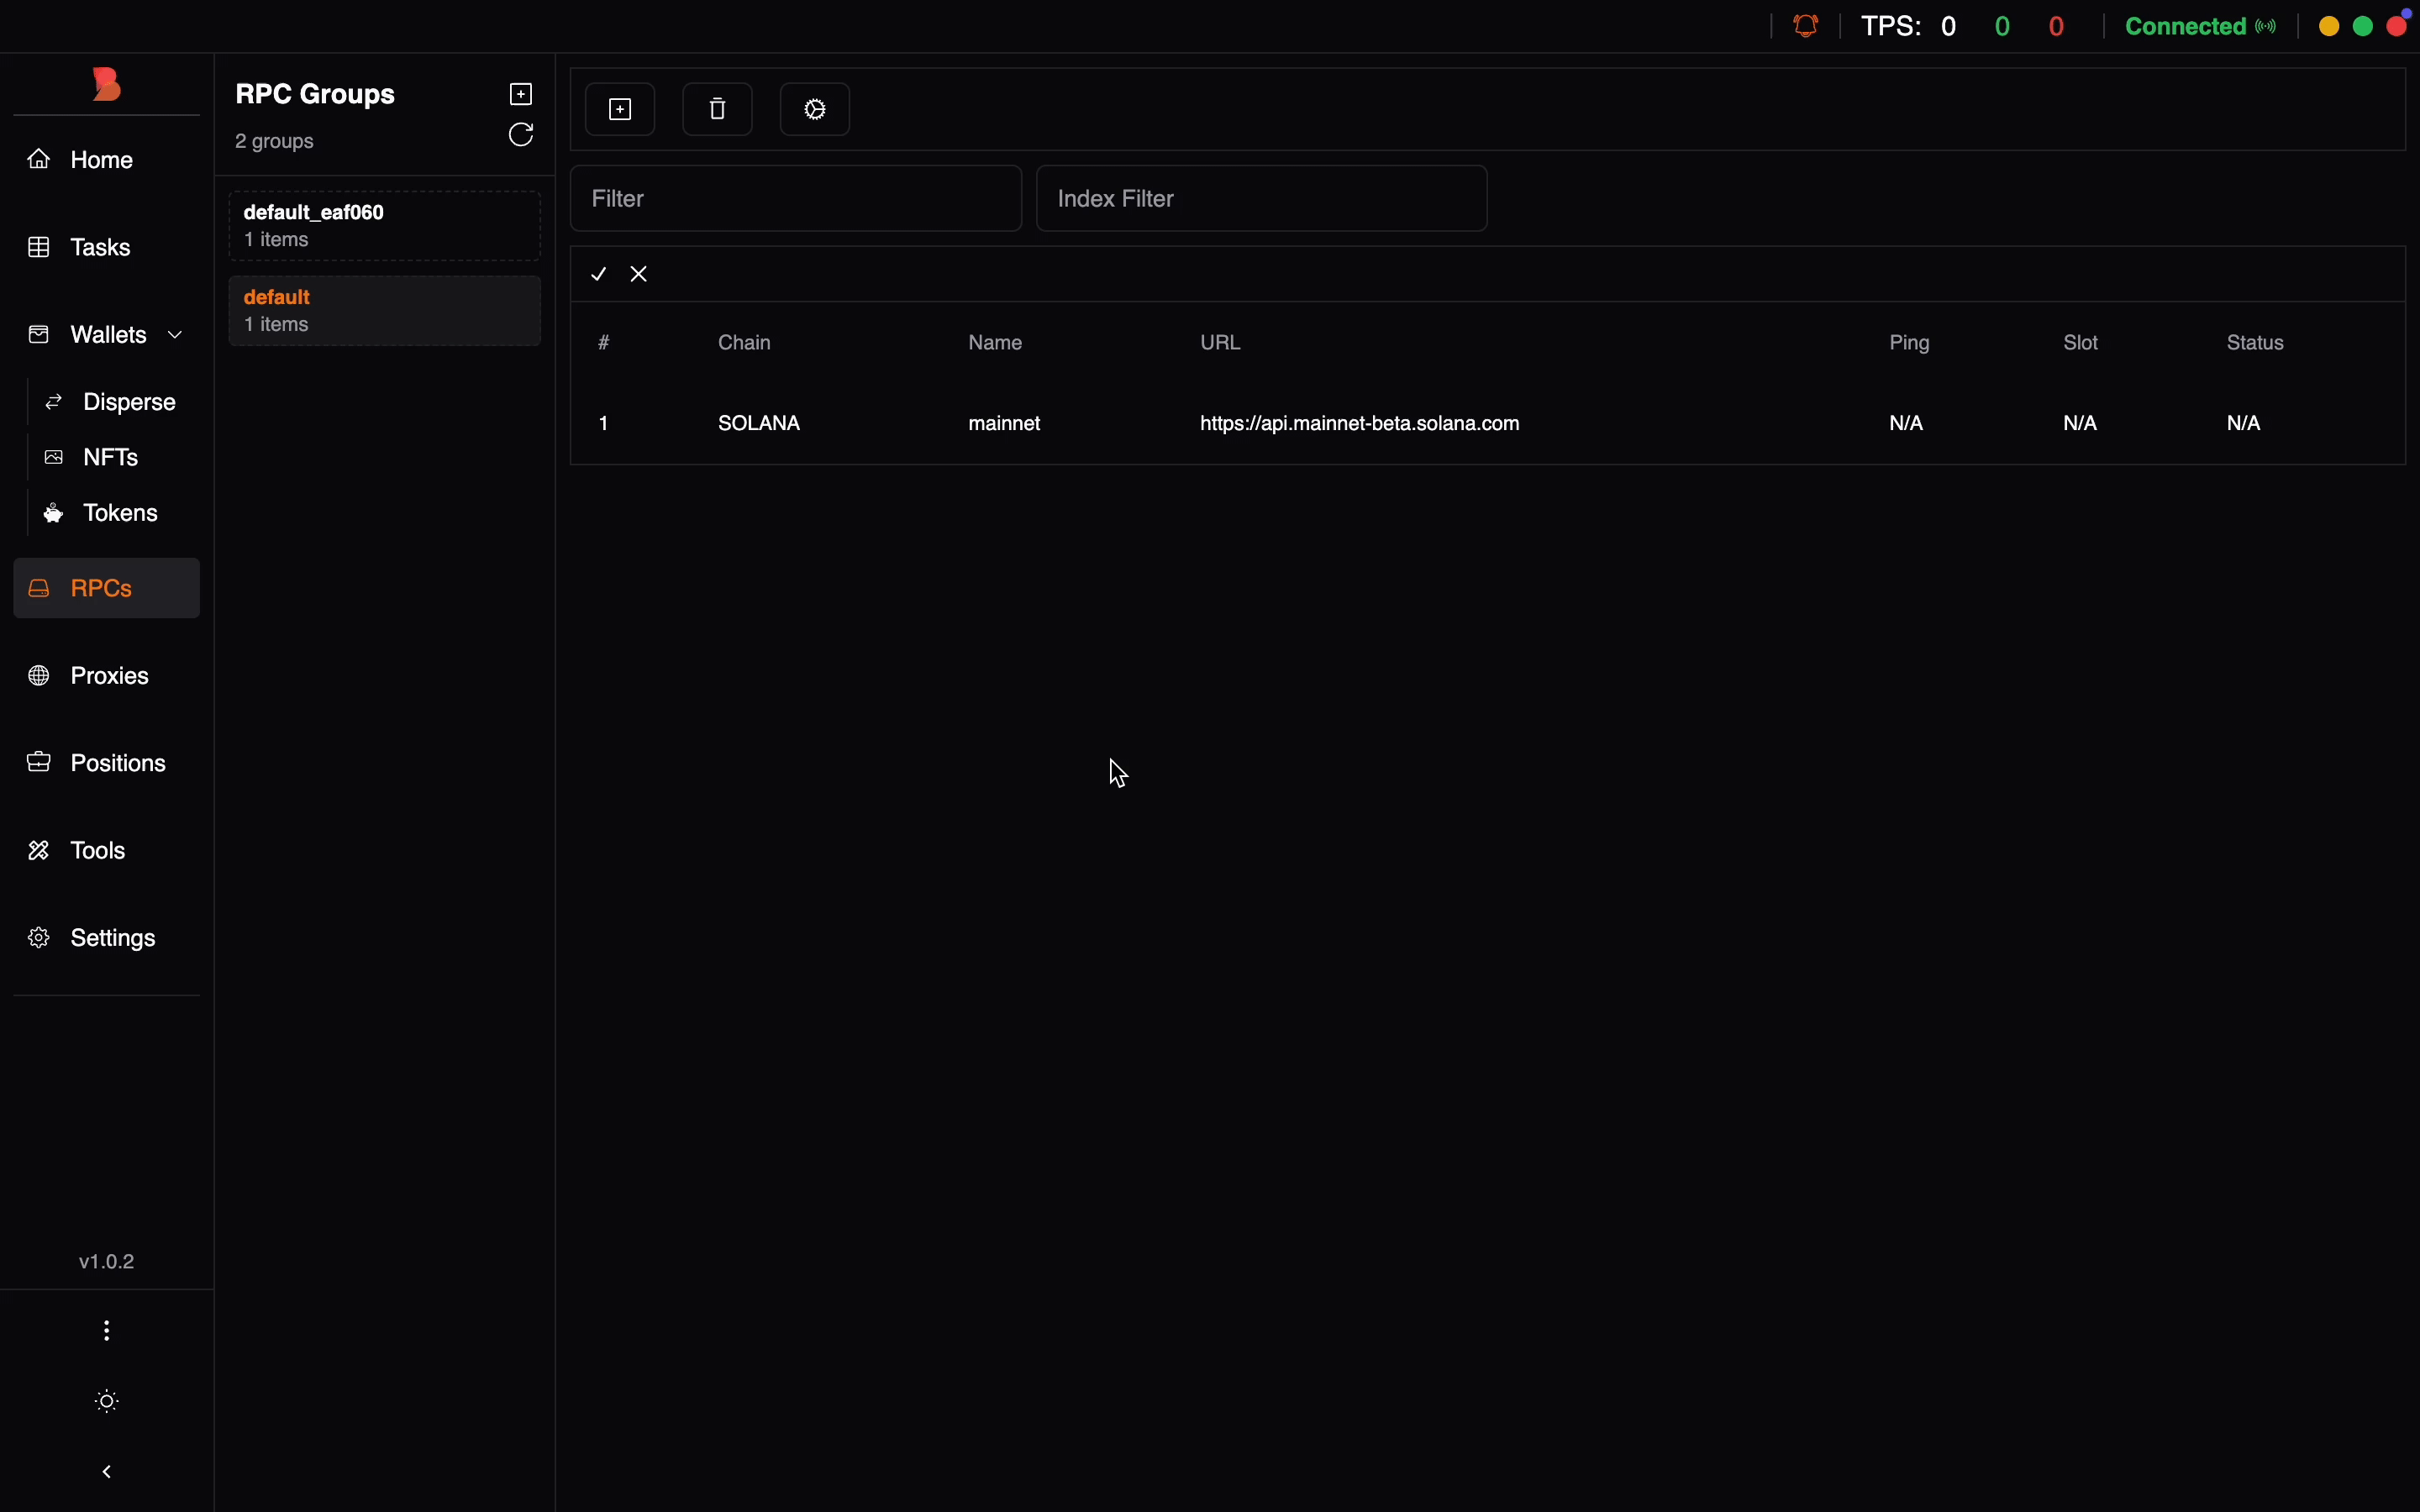Viewport: 2420px width, 1512px height.
Task: Open the default_eaf060 RPC group
Action: pos(384,226)
